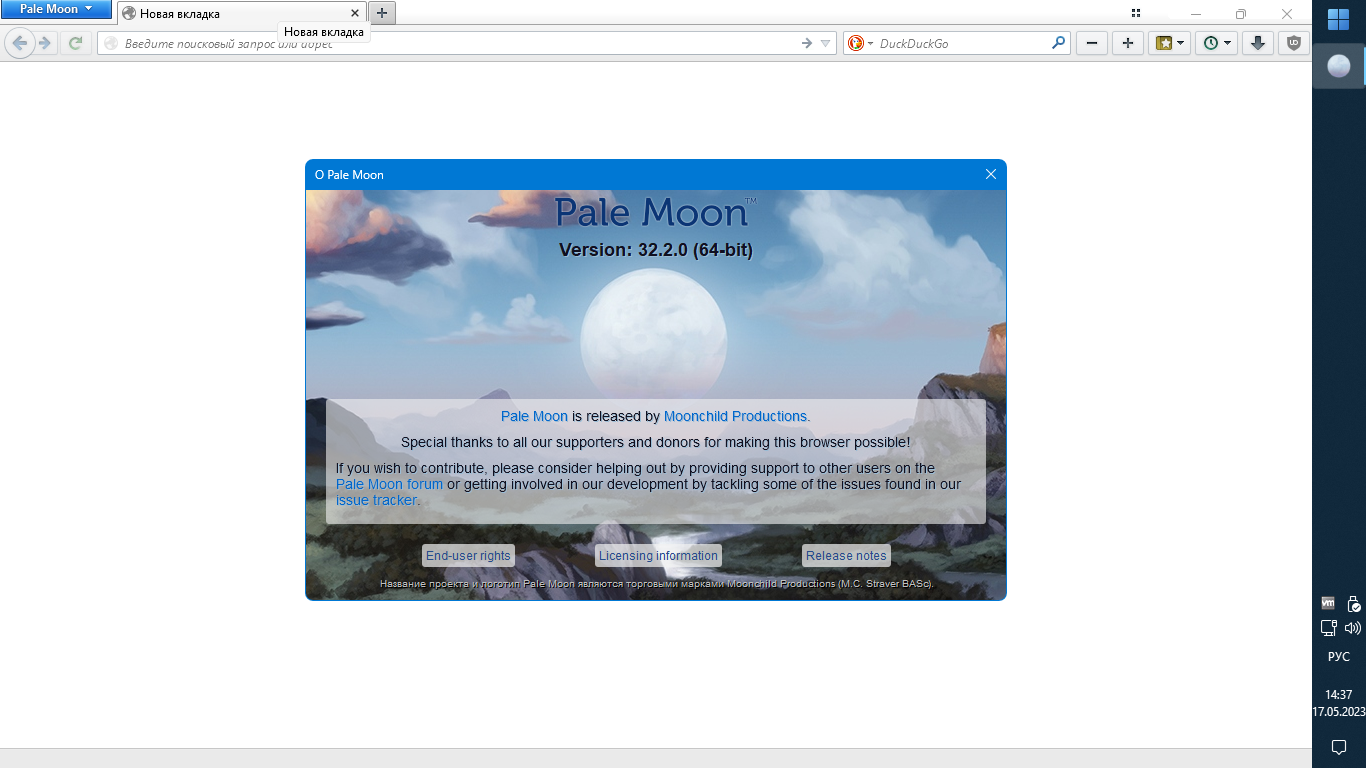Reload the current page
Viewport: 1366px width, 768px height.
(75, 43)
